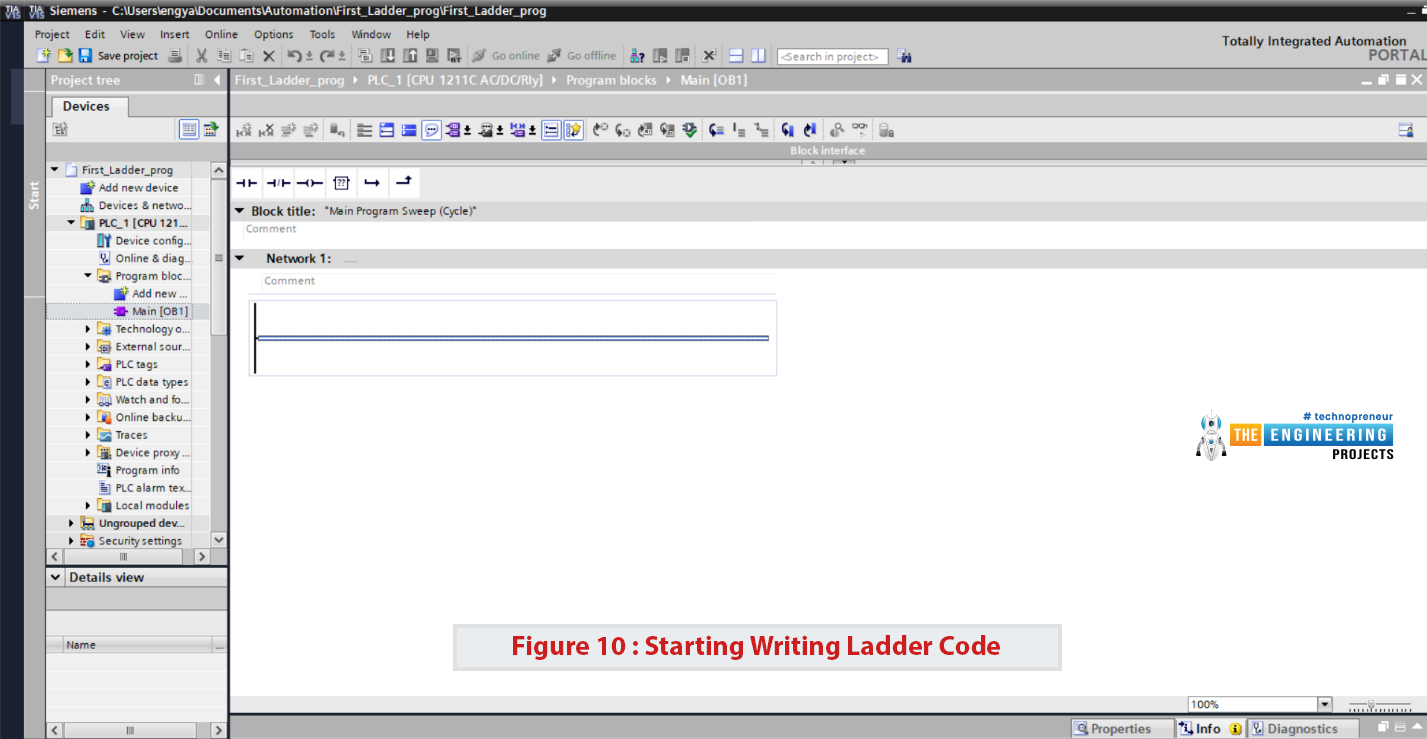Open the Start portal view side tab
This screenshot has width=1427, height=739.
tap(35, 196)
